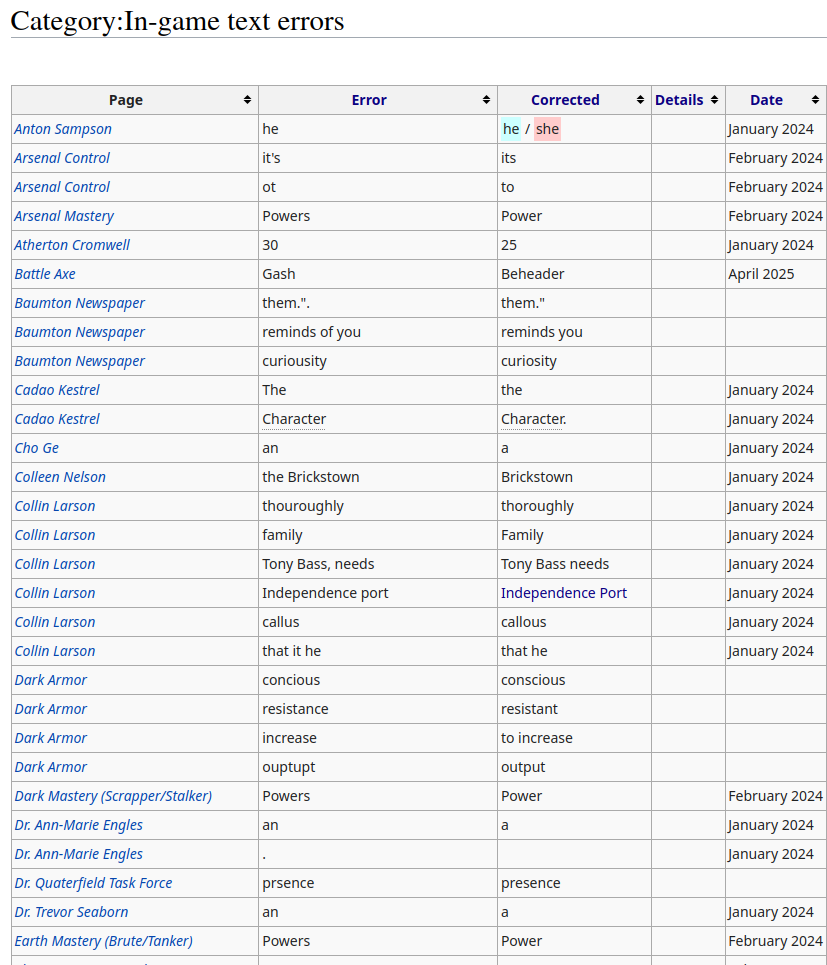The height and width of the screenshot is (965, 827).
Task: Visit Dr. Quaterfield Task Force page
Action: [x=93, y=883]
